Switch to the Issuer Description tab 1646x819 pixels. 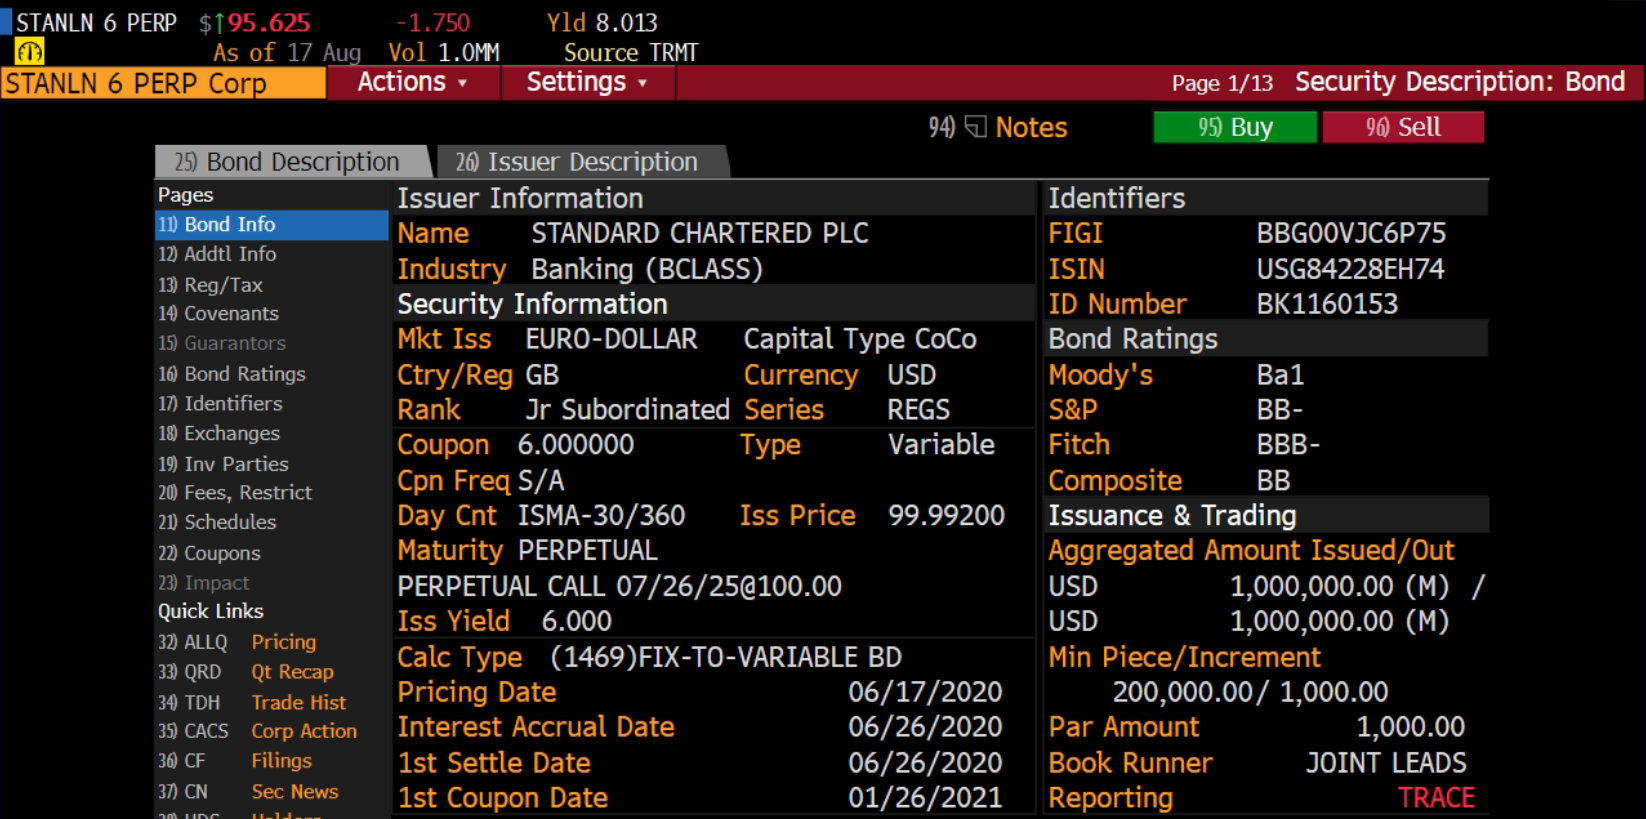point(583,162)
